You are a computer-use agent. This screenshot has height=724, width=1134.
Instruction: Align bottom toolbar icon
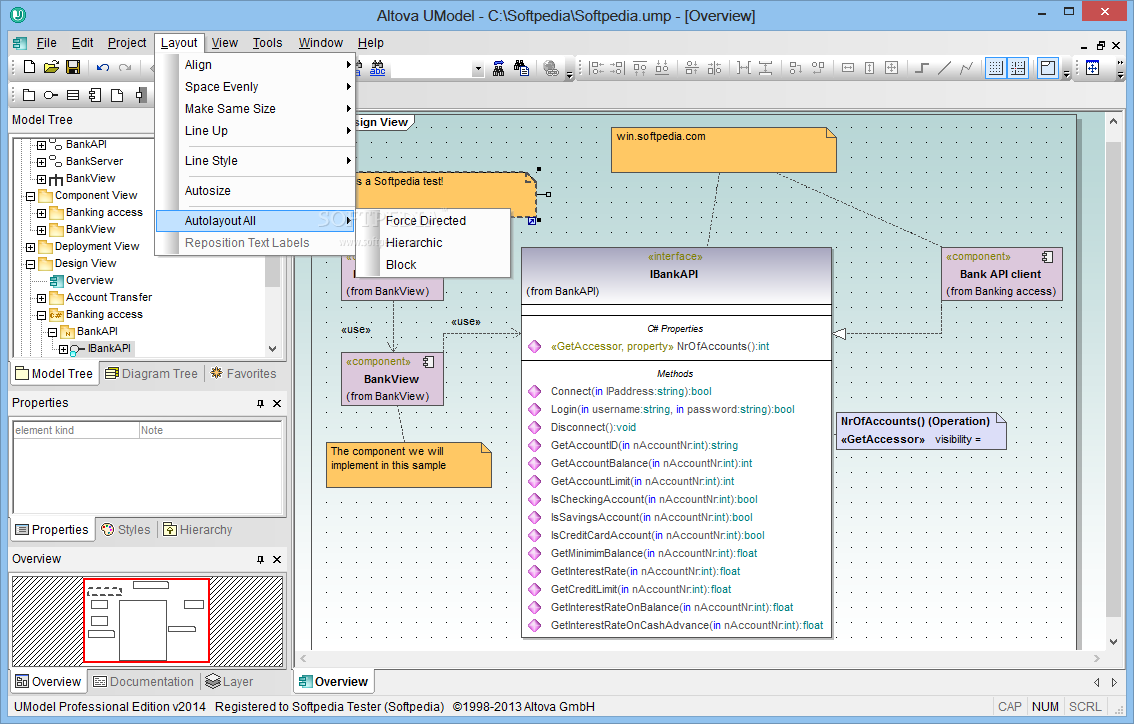(x=662, y=68)
